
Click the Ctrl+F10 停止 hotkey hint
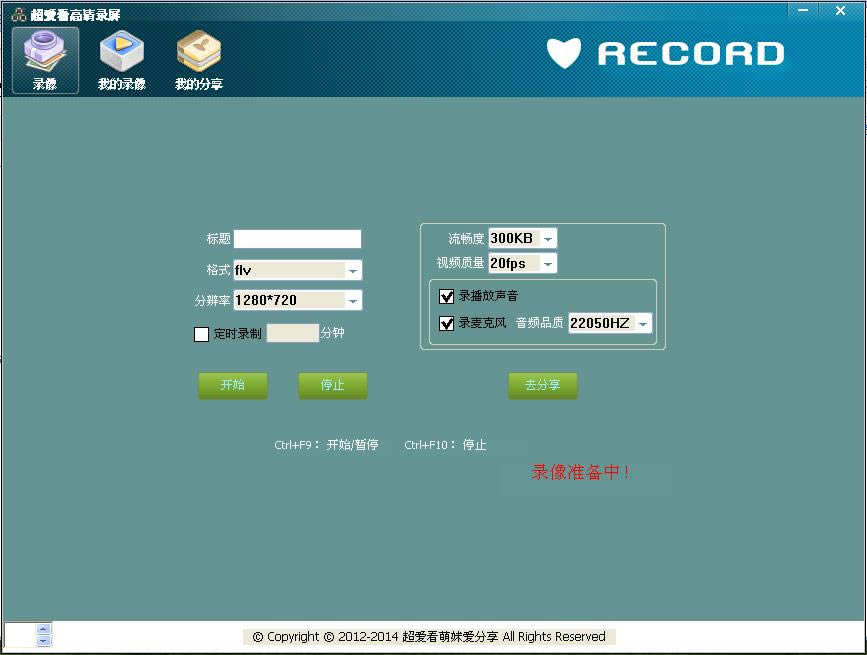click(x=445, y=445)
